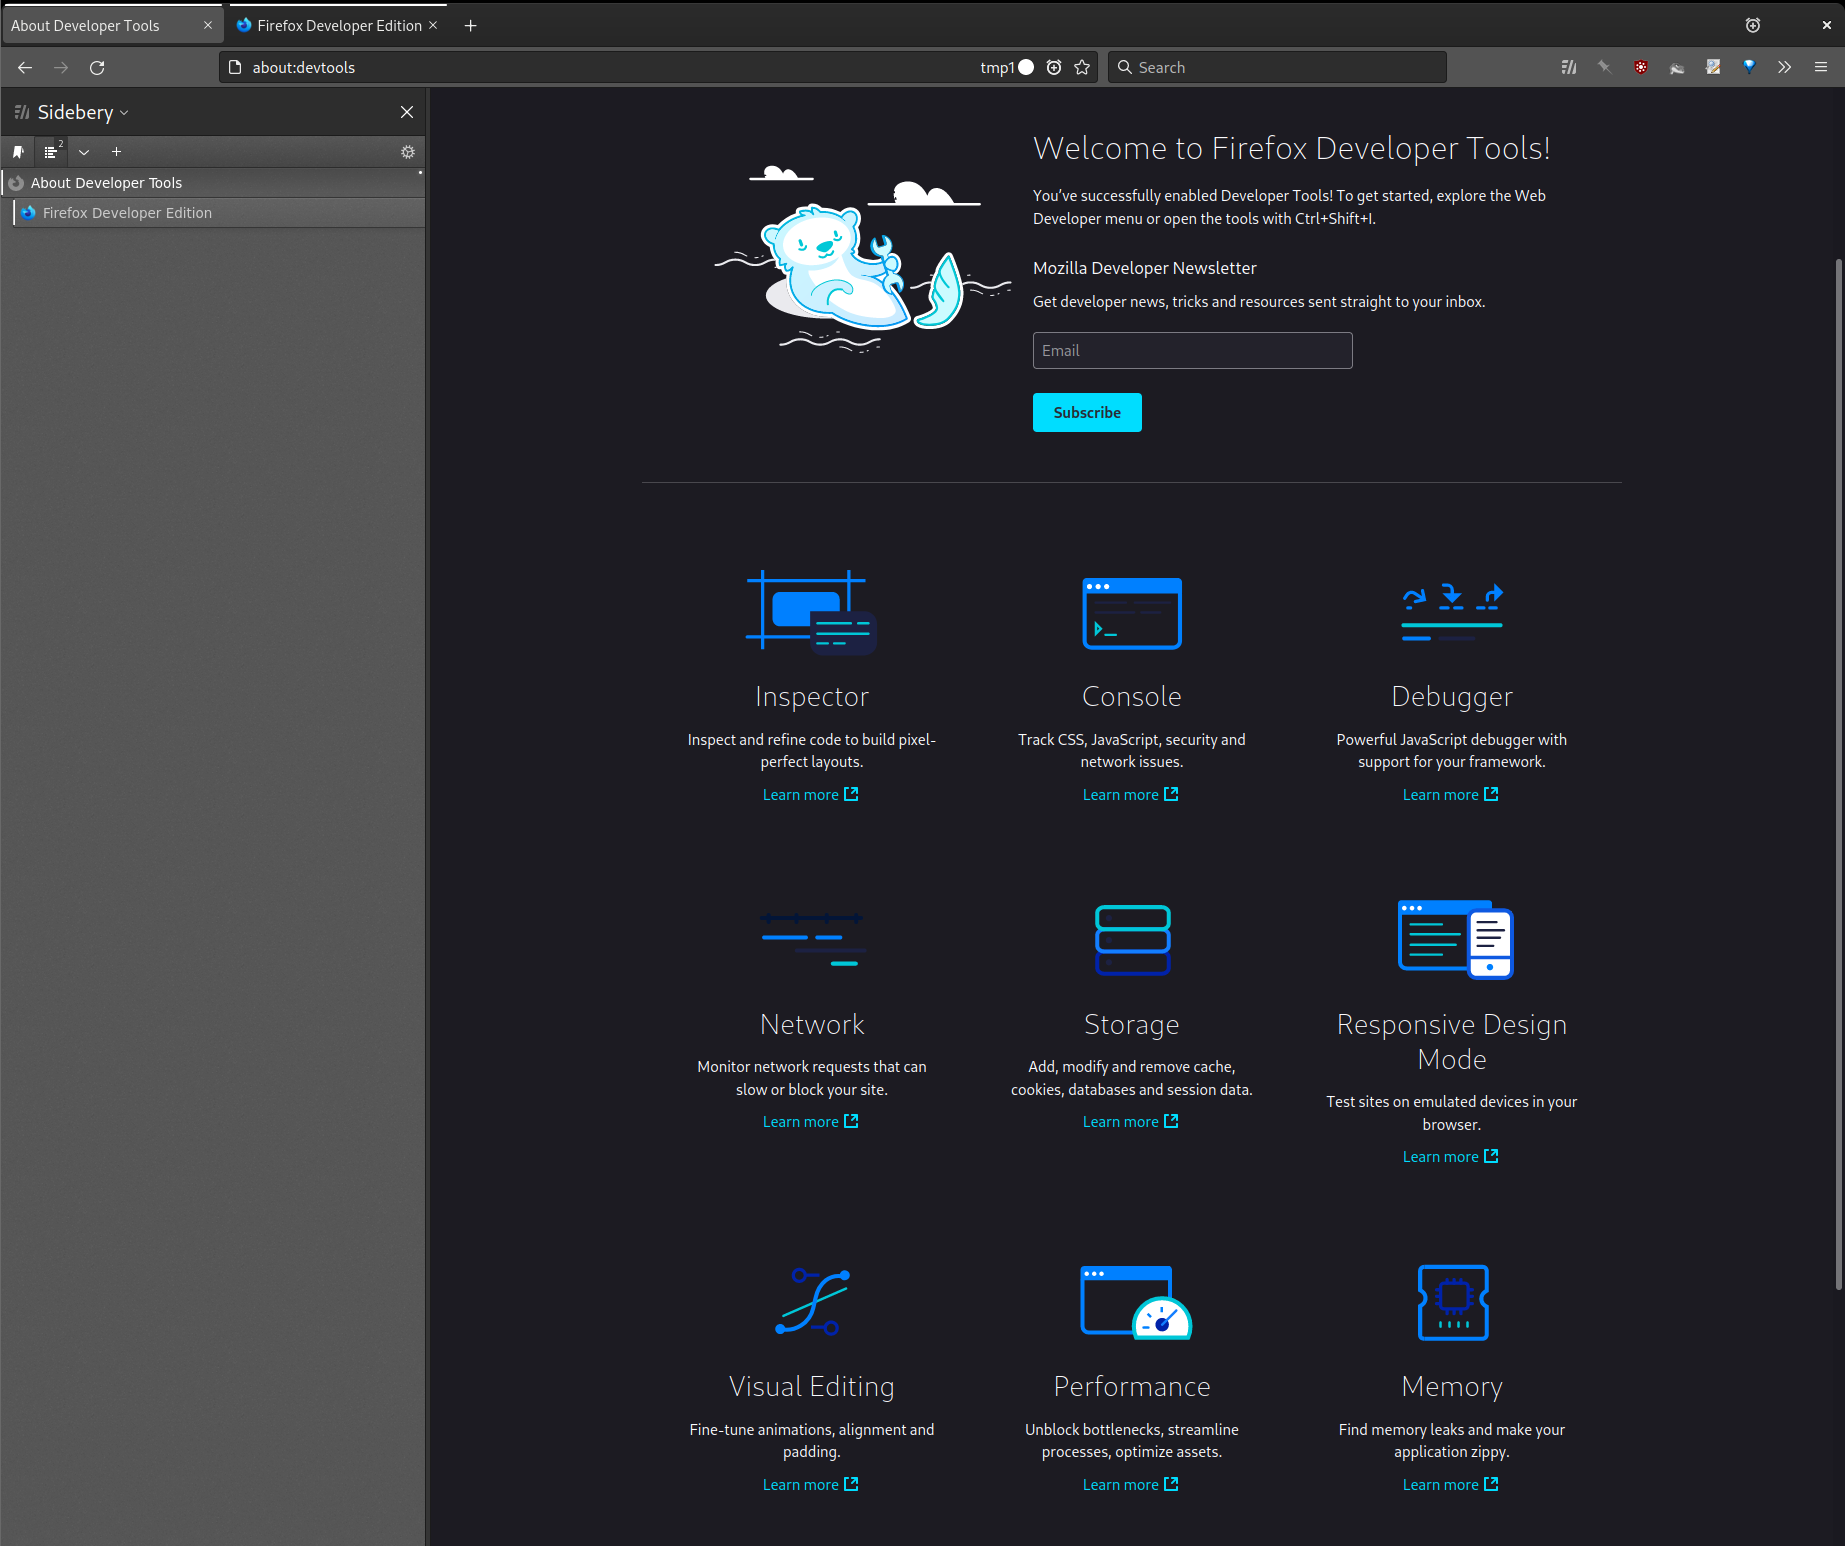This screenshot has height=1546, width=1845.
Task: Switch to the About Developer Tools tab
Action: click(x=100, y=26)
